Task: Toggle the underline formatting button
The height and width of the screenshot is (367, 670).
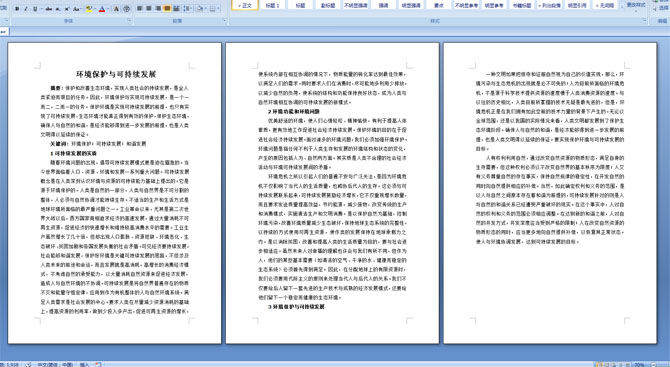Action: pyautogui.click(x=35, y=9)
